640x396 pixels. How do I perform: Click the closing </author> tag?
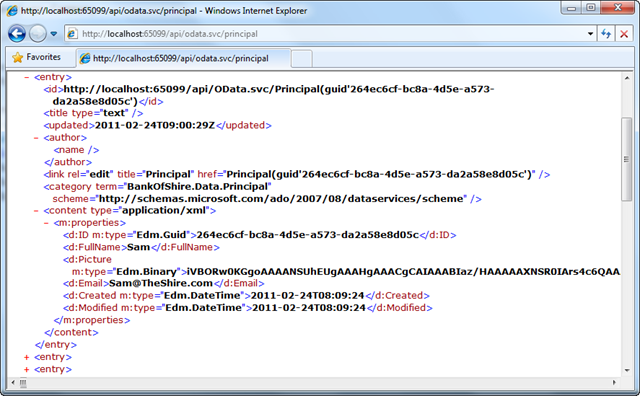point(68,162)
